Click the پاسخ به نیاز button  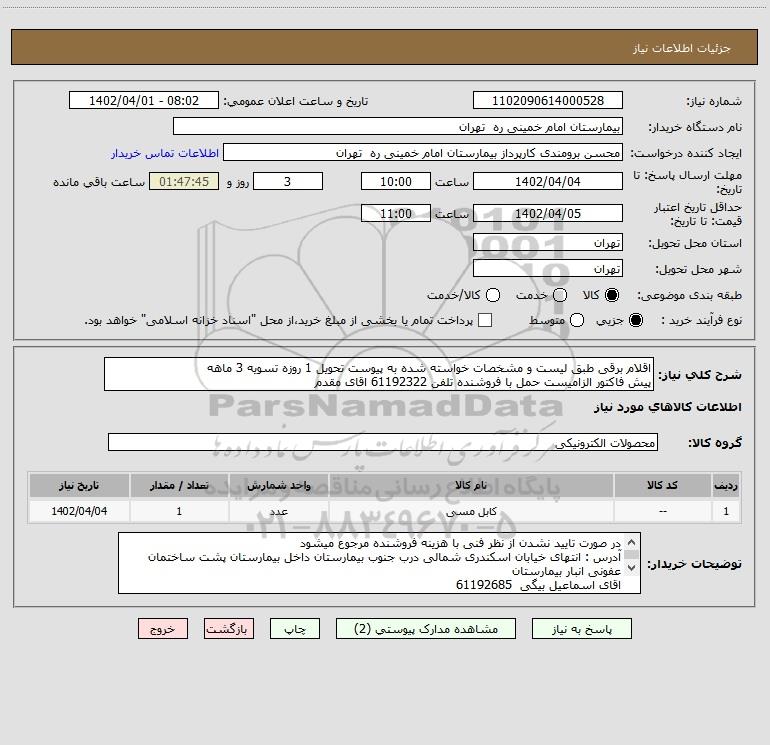tap(581, 629)
